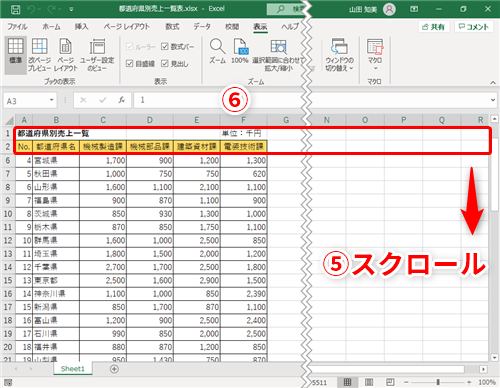This screenshot has width=500, height=388.
Task: Click status bar Normal view icon
Action: point(347,382)
